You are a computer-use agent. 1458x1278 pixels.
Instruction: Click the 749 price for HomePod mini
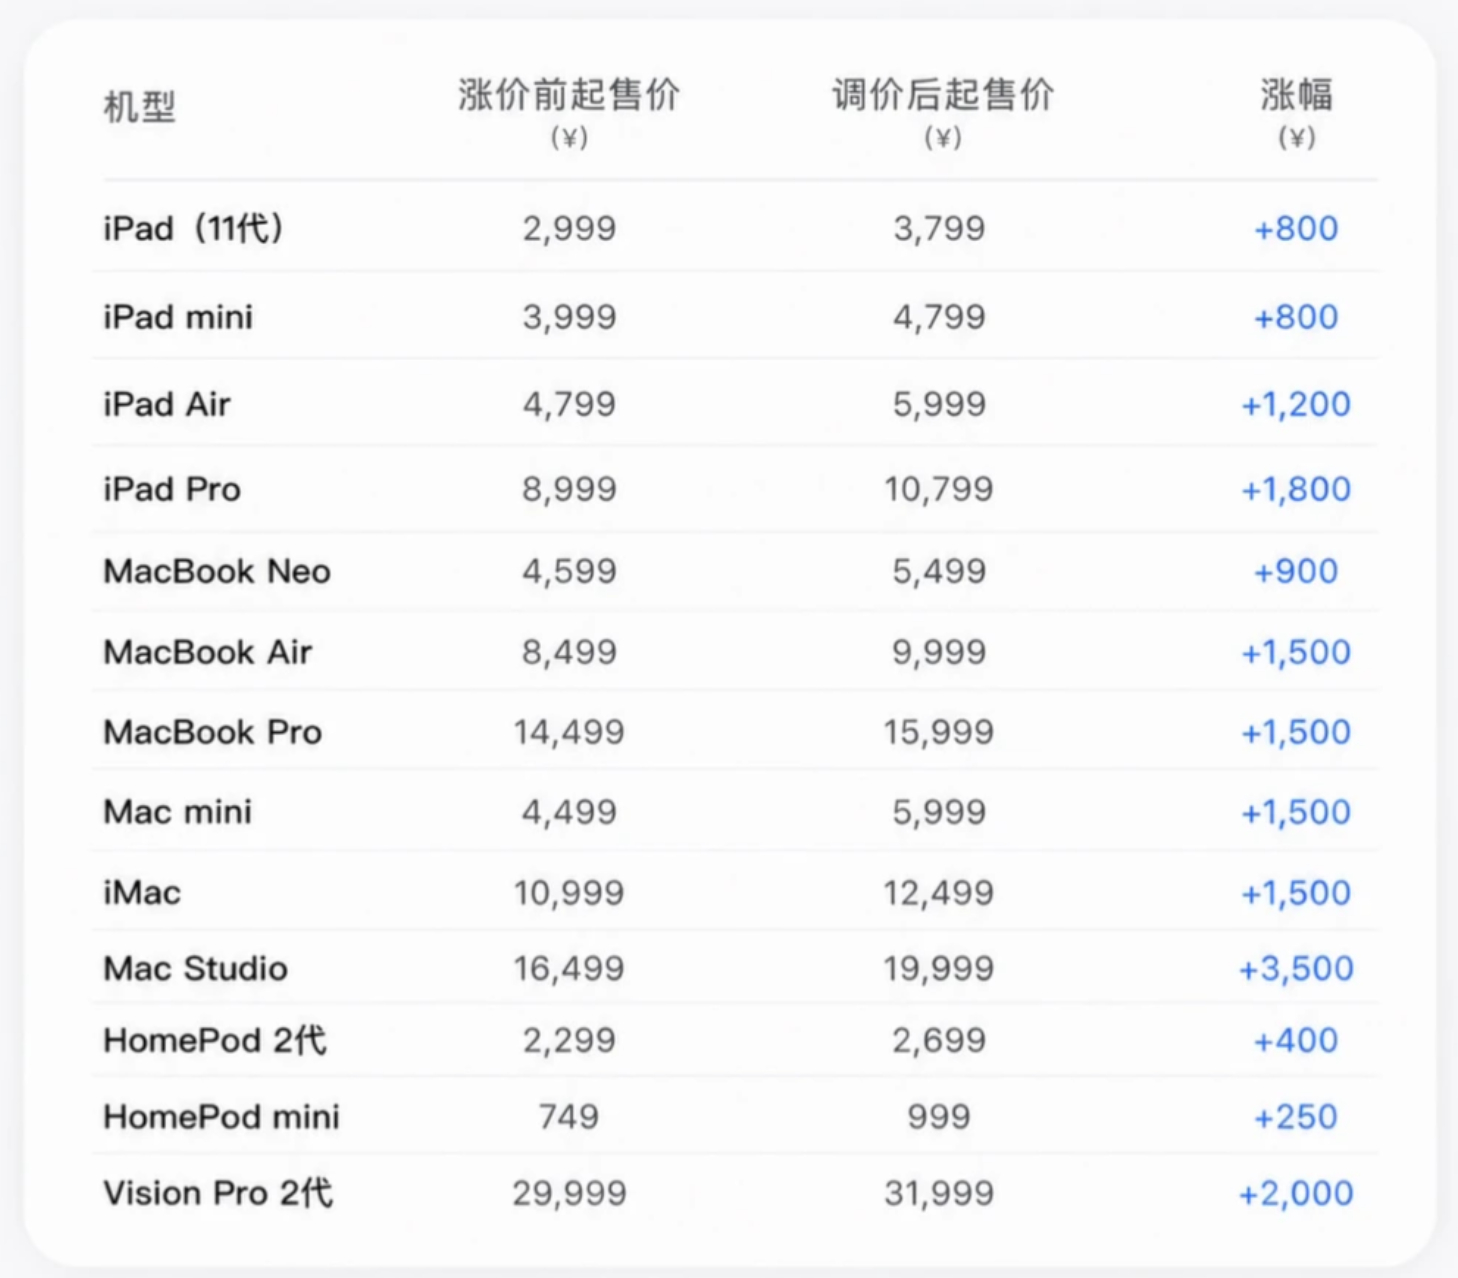tap(569, 1116)
